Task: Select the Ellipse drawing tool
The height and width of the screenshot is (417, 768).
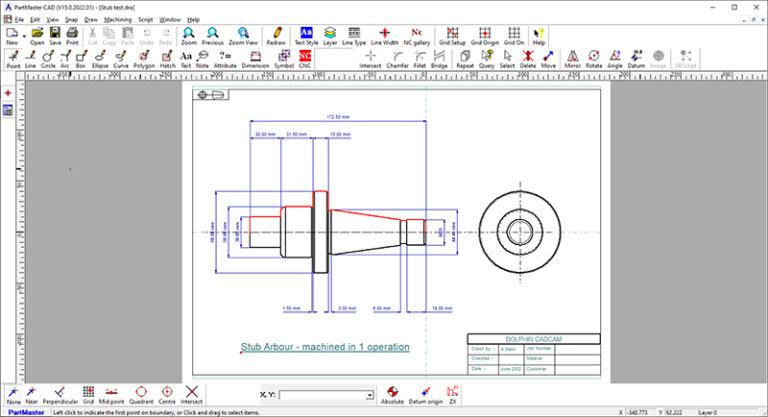Action: coord(100,59)
